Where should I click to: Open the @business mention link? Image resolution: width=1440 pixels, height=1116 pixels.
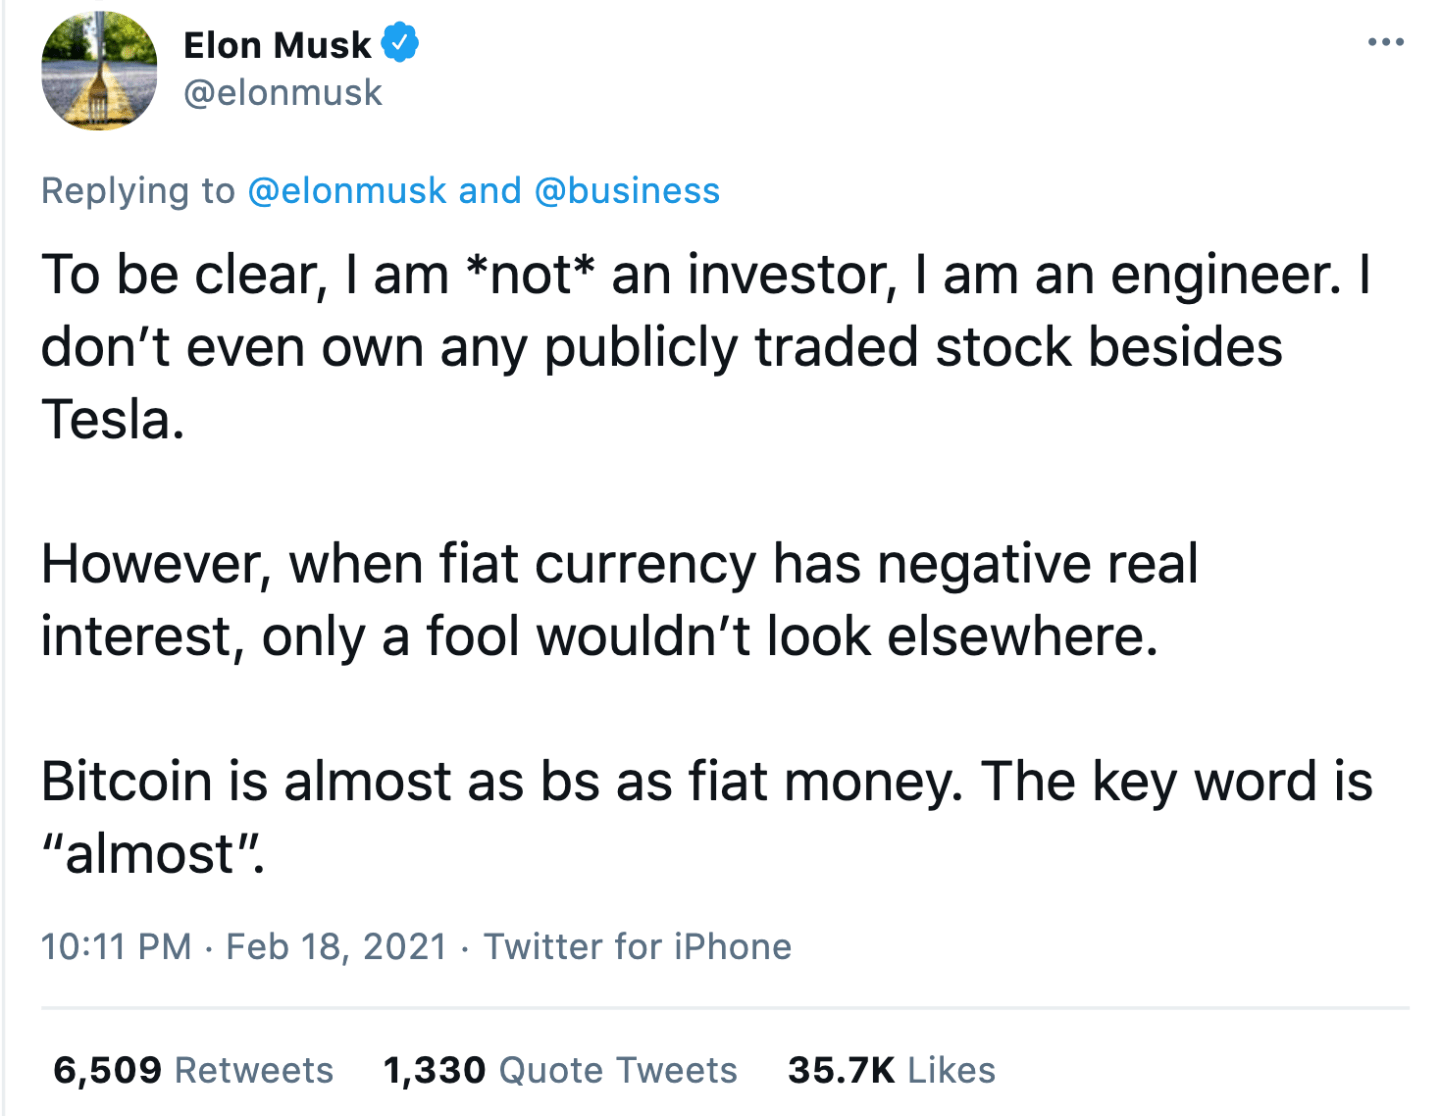pyautogui.click(x=627, y=190)
